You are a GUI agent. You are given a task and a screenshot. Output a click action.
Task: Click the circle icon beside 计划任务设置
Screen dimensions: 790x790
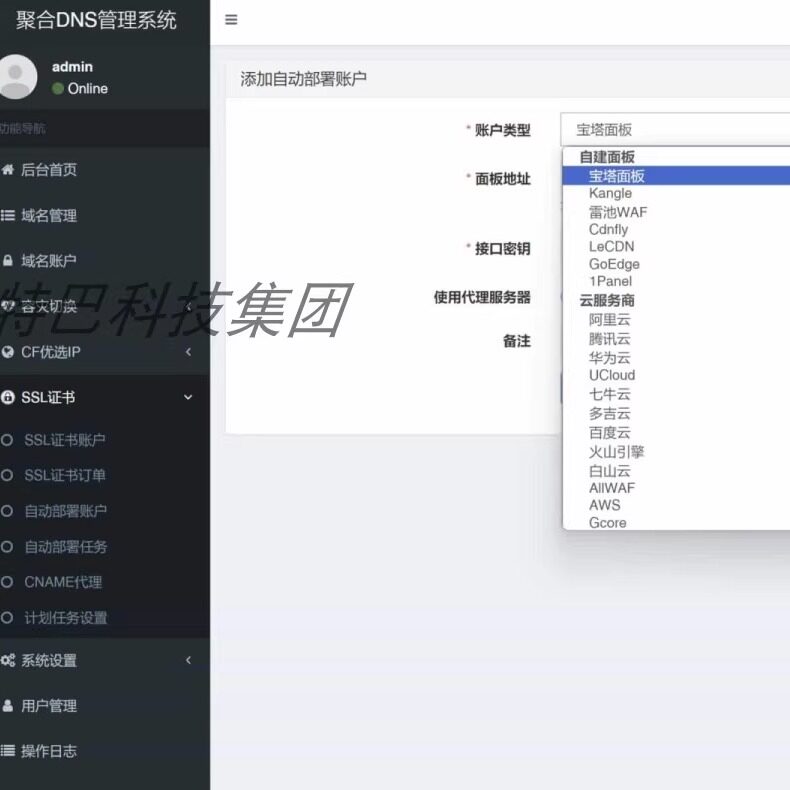(x=7, y=618)
